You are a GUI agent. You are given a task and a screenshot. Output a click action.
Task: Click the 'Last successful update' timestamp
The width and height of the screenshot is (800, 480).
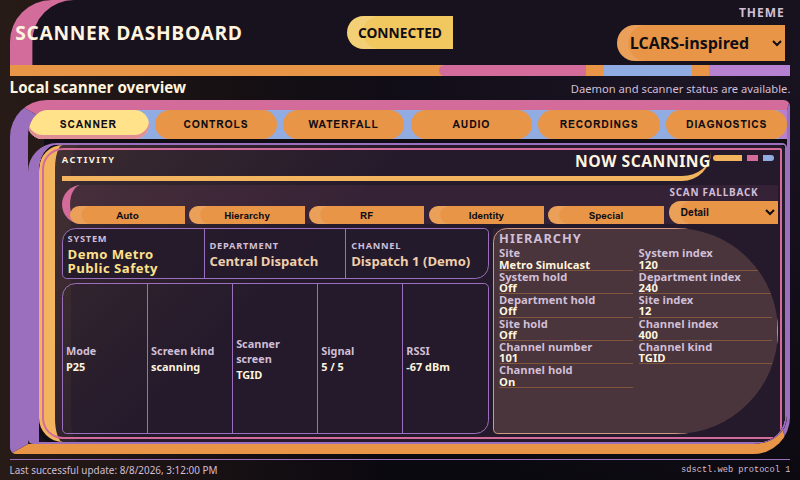[x=113, y=470]
